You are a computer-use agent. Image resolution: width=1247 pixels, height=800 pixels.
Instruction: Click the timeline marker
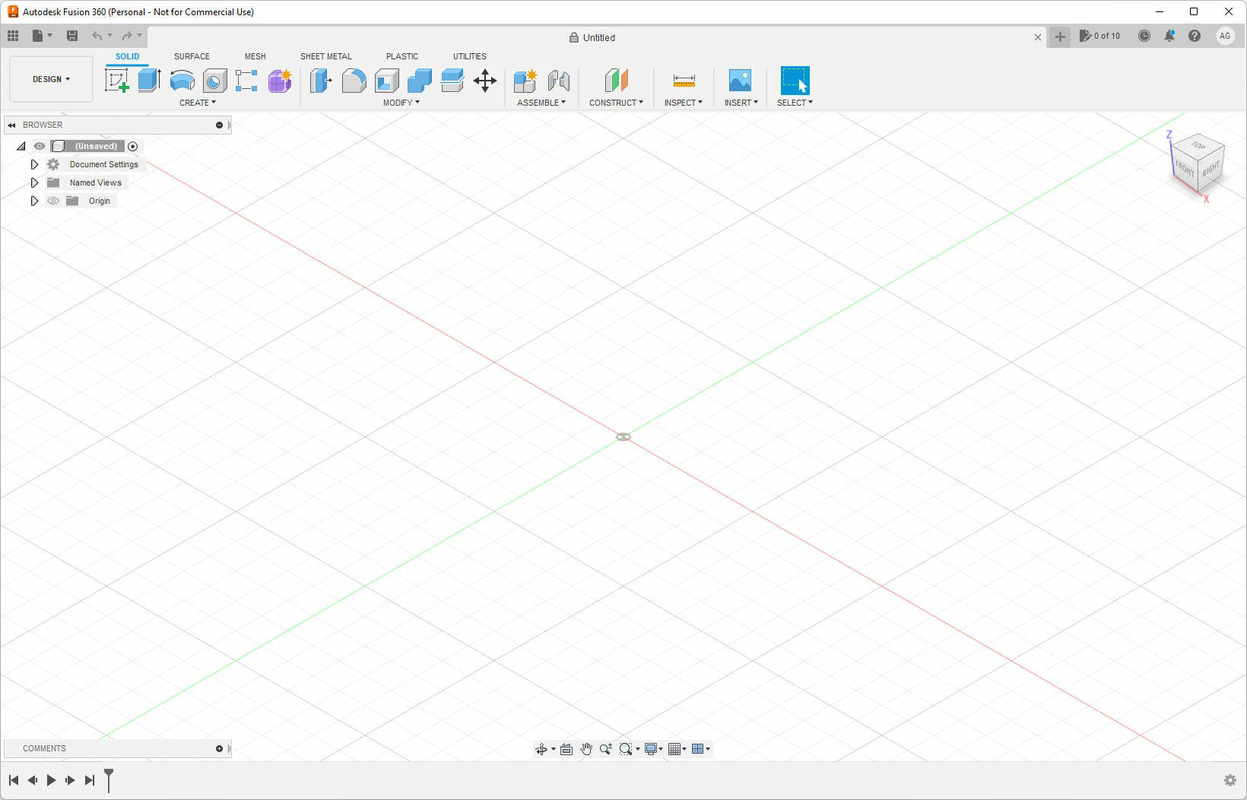[109, 779]
